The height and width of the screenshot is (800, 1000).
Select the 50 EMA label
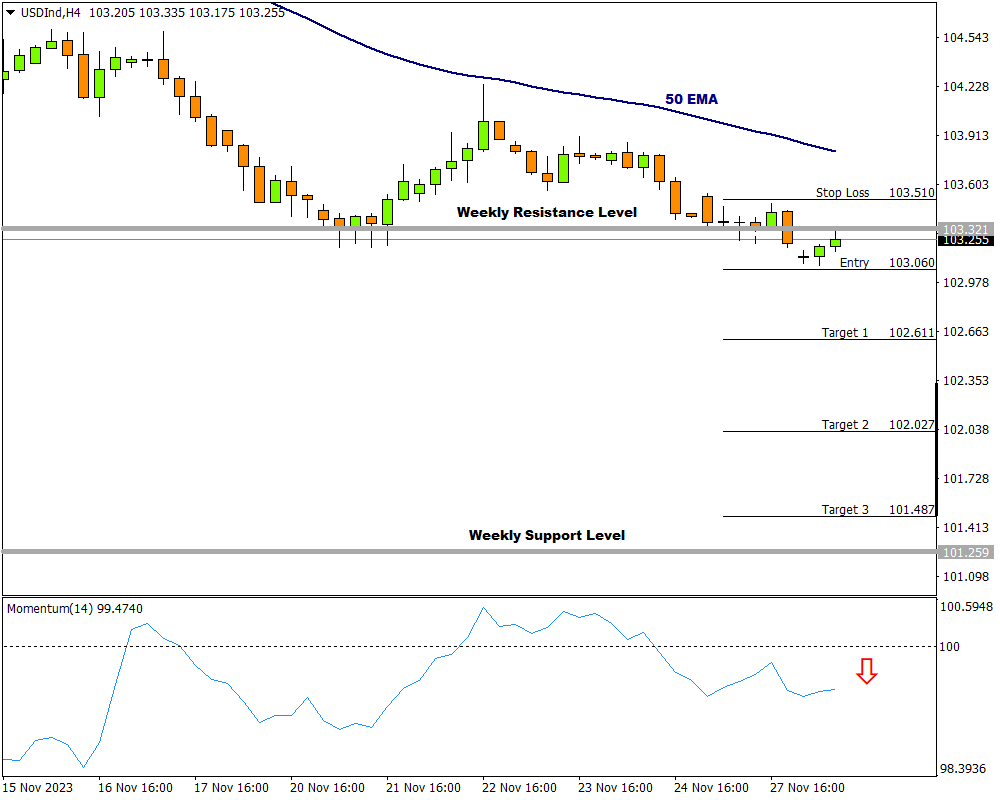[691, 99]
